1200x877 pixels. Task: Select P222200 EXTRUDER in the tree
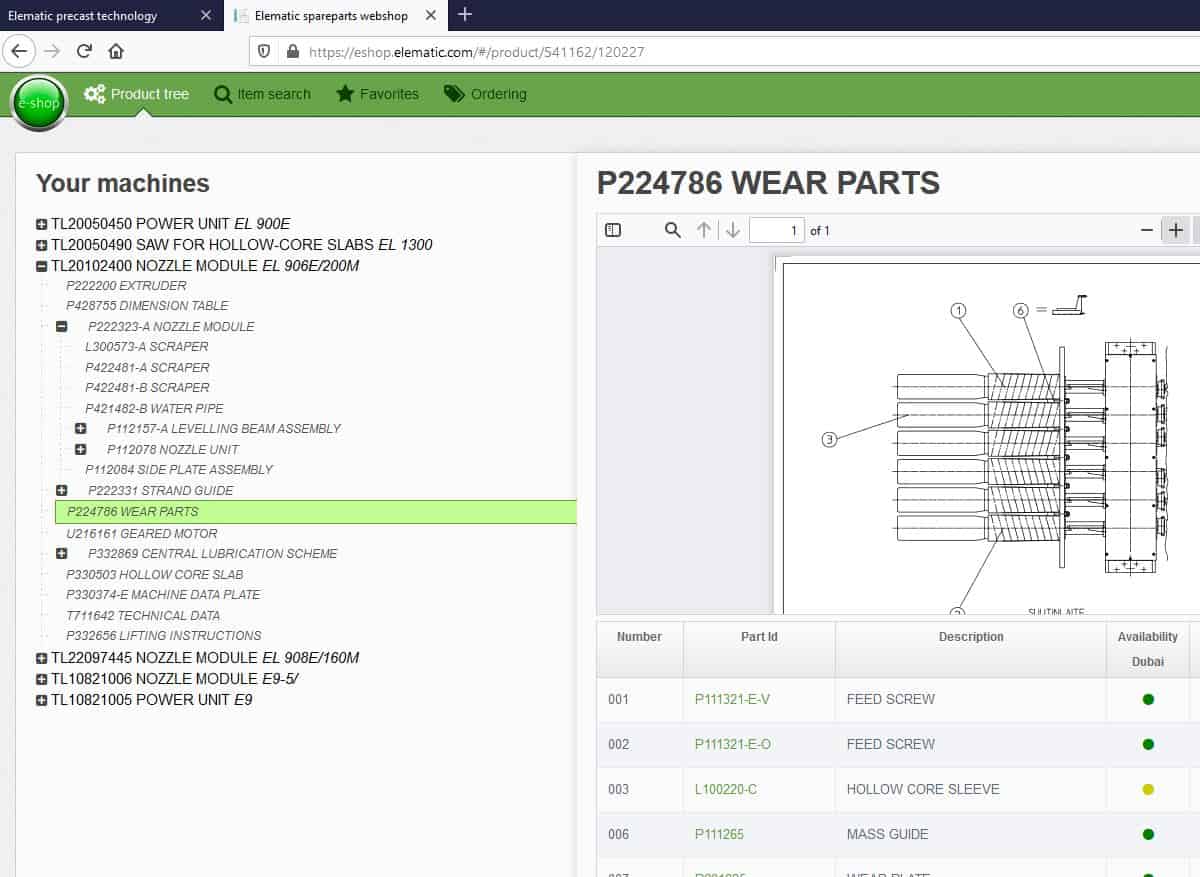coord(126,286)
